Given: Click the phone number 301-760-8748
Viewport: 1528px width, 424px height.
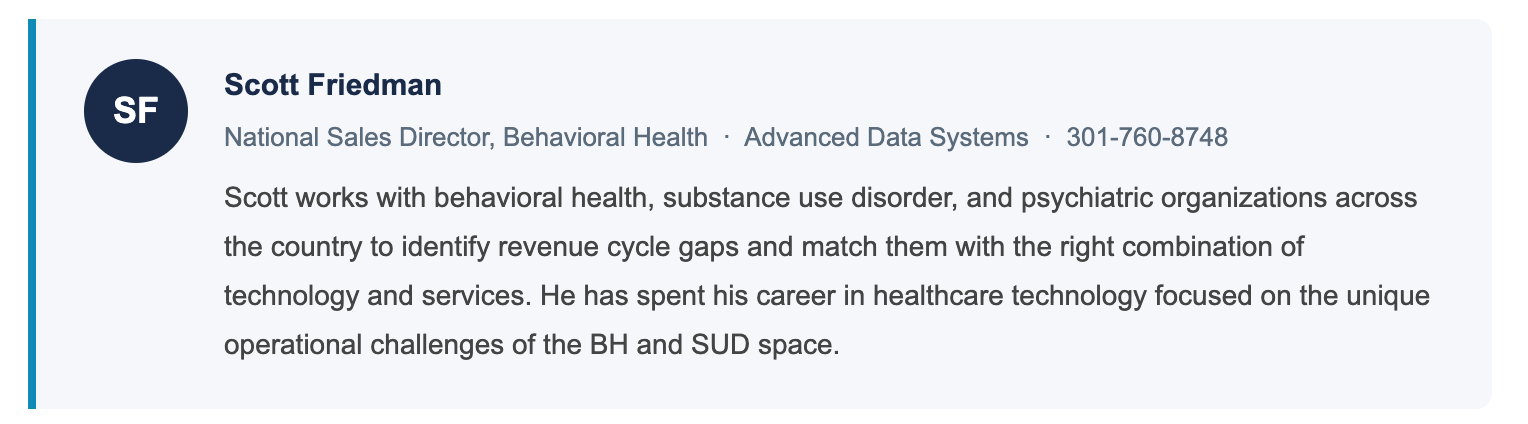Looking at the screenshot, I should (x=1147, y=137).
